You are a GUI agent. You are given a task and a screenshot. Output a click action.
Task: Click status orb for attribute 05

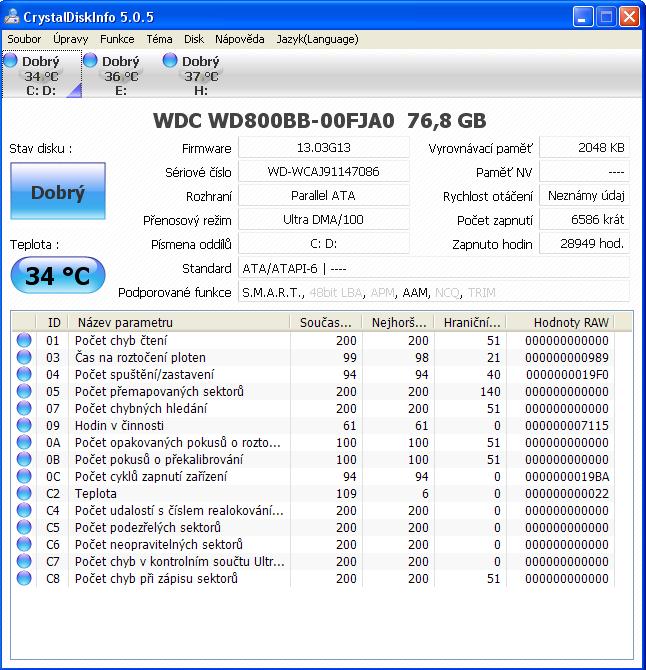(x=24, y=391)
